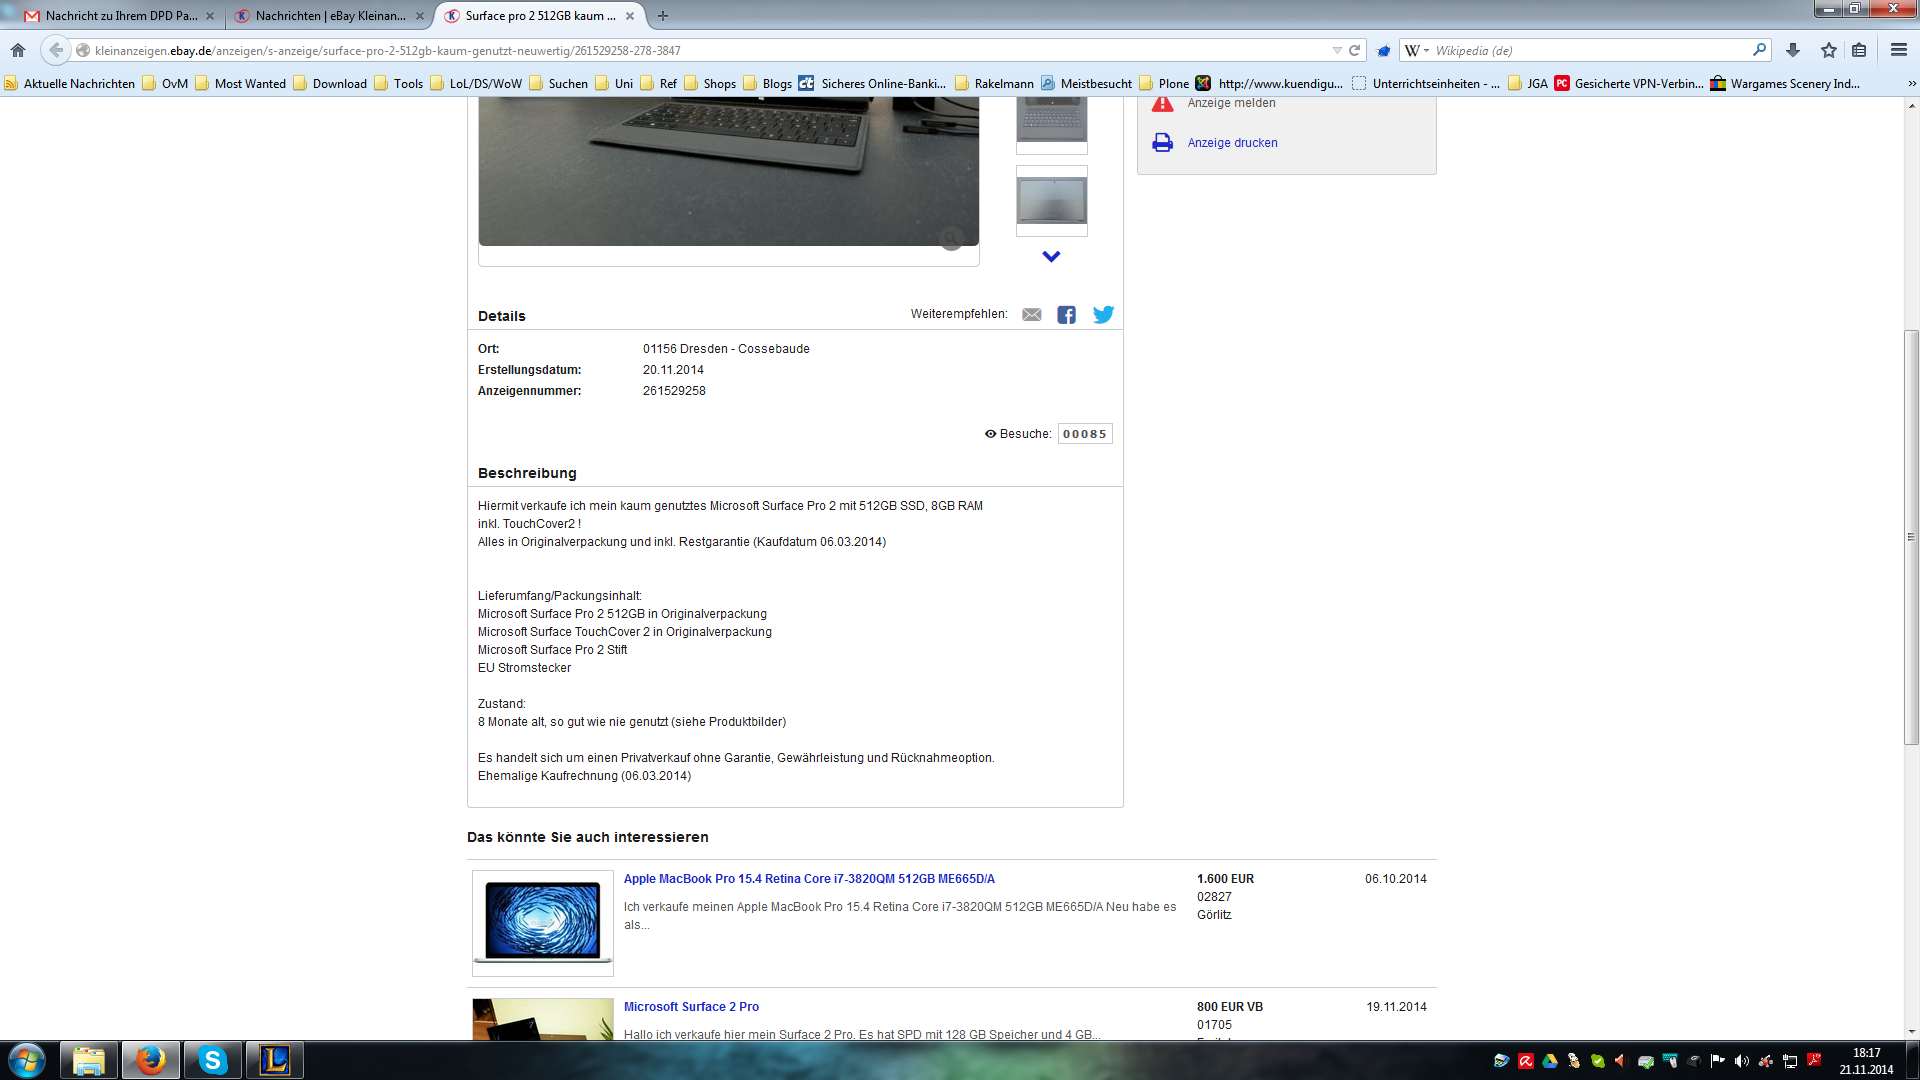Viewport: 1920px width, 1080px height.
Task: Open the URL history dropdown arrow
Action: [x=1337, y=50]
